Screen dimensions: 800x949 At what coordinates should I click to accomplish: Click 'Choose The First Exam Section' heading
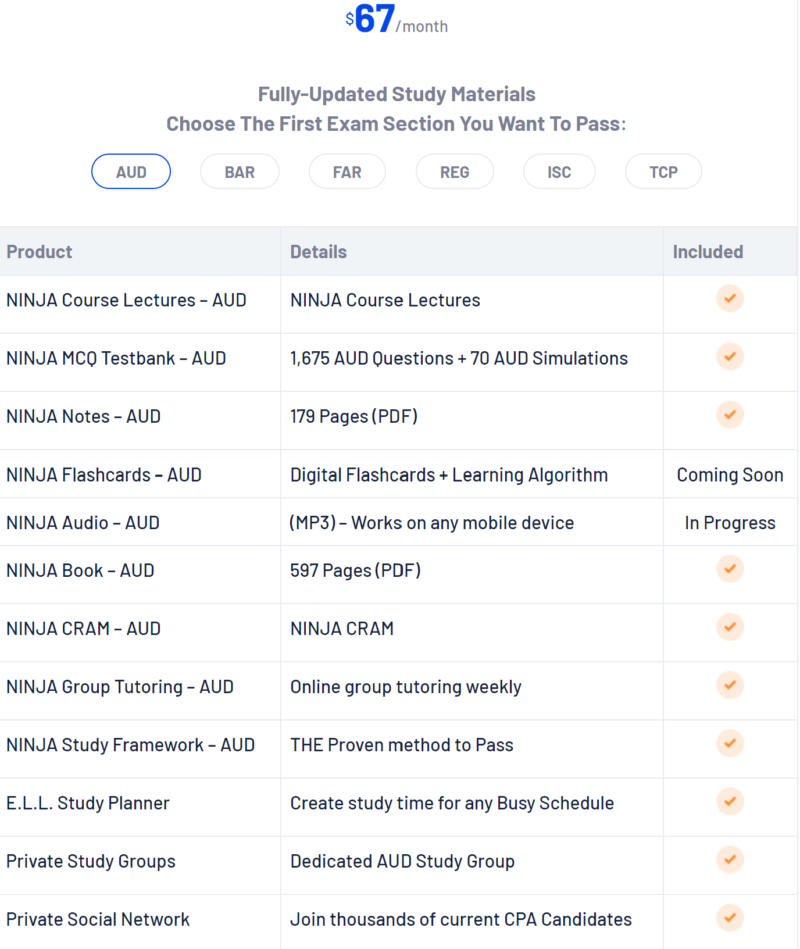click(x=396, y=124)
